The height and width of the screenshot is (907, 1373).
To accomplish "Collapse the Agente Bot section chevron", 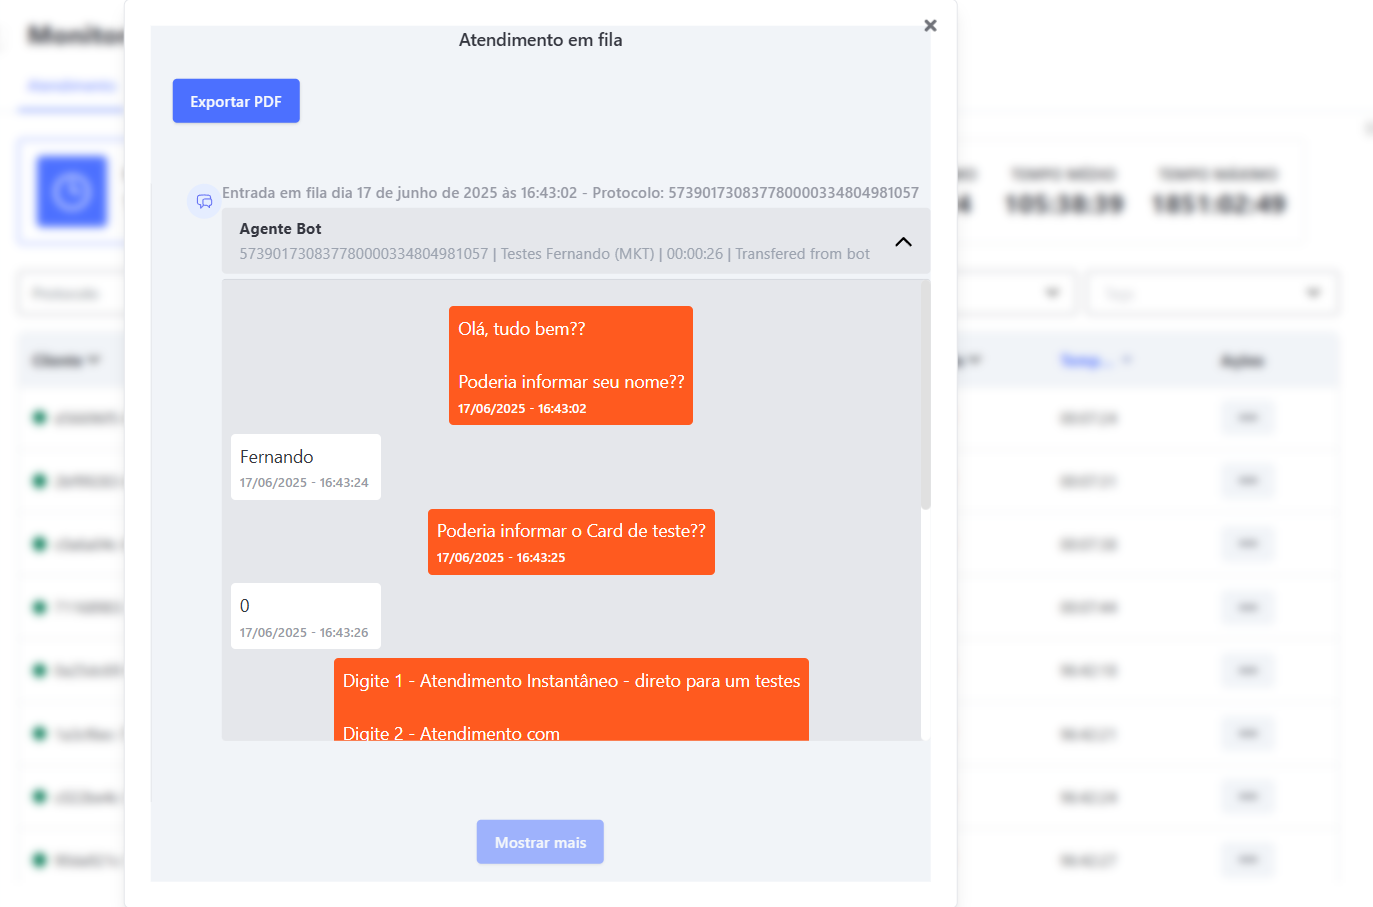I will tap(903, 242).
